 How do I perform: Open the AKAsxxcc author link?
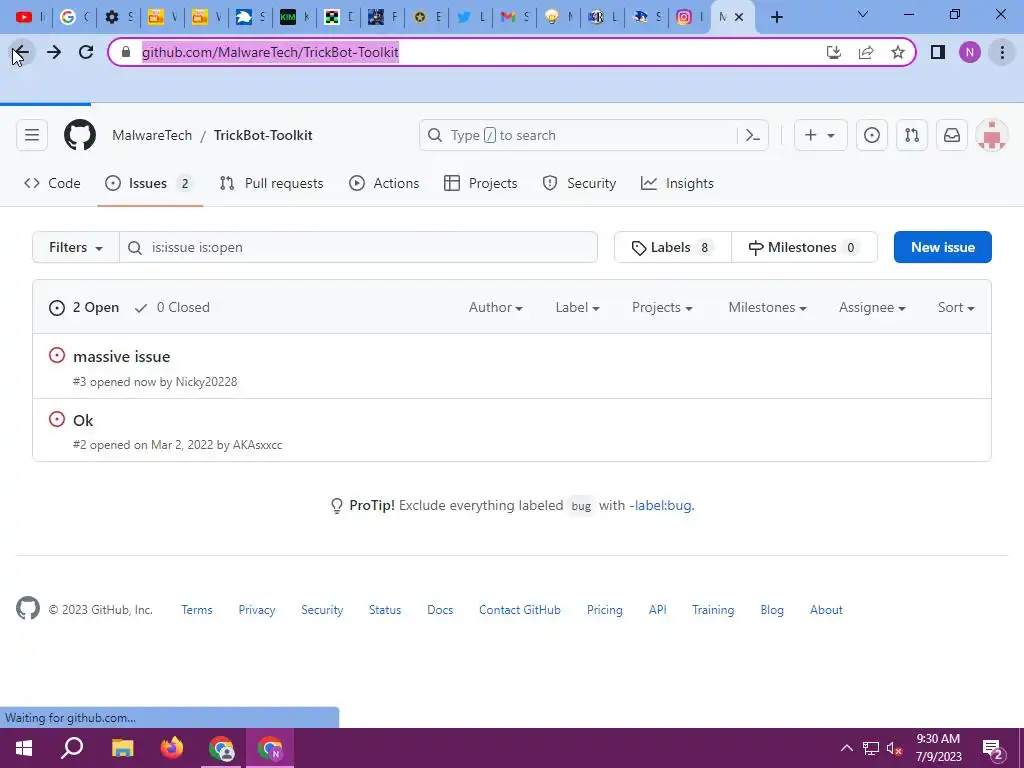point(257,445)
